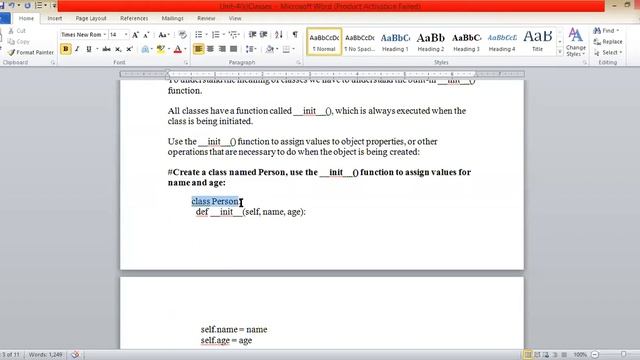Click the Sort icon

(x=279, y=34)
